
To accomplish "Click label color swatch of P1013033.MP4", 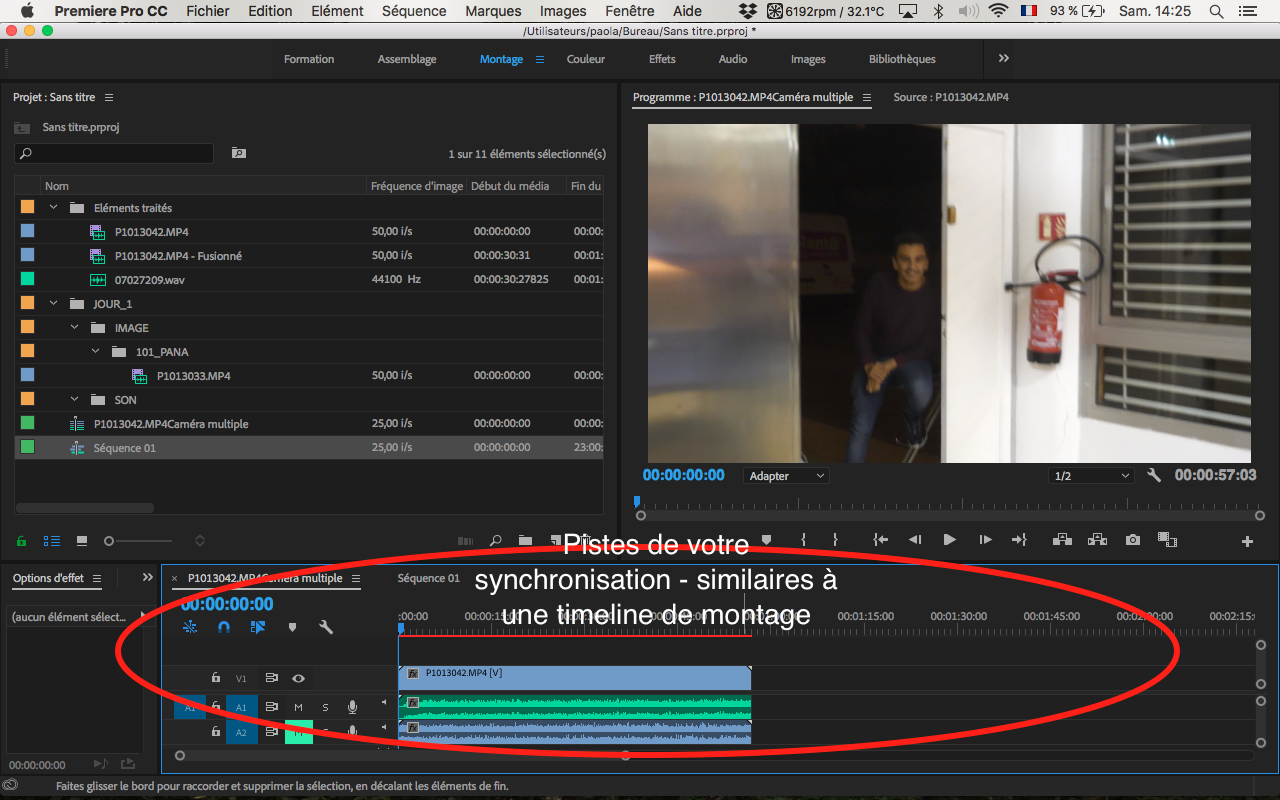I will click(28, 375).
